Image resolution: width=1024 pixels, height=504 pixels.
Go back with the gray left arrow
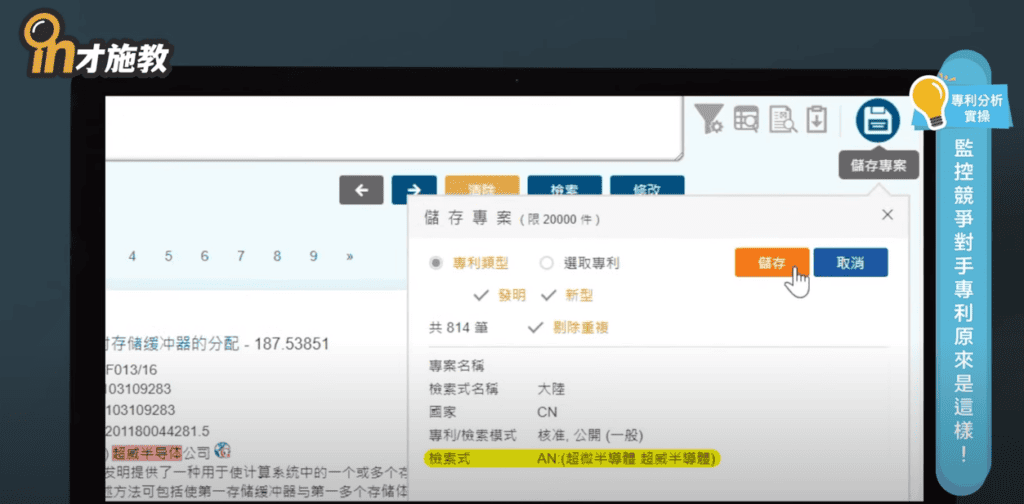tap(361, 190)
